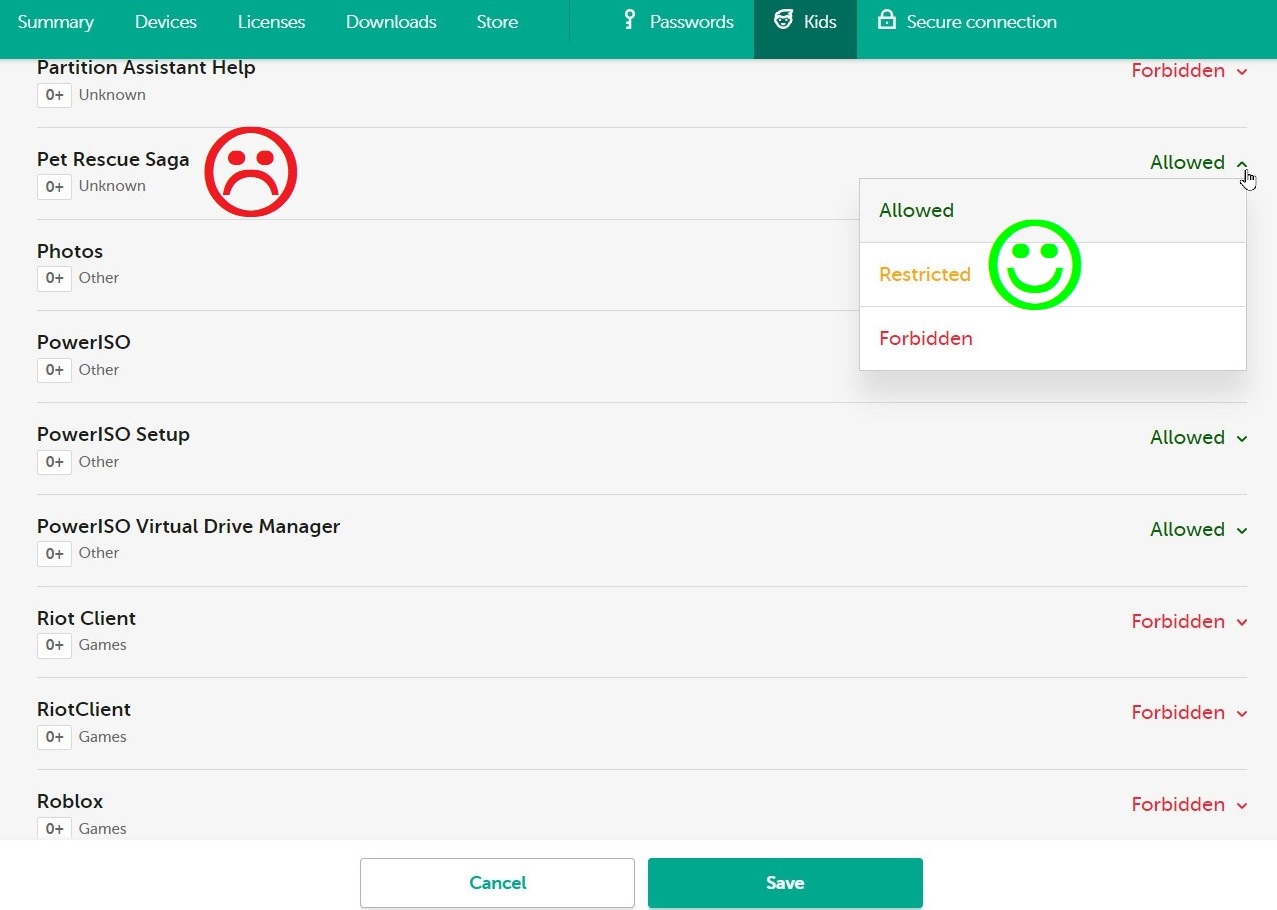Click the Cancel button
The height and width of the screenshot is (910, 1277).
click(497, 883)
